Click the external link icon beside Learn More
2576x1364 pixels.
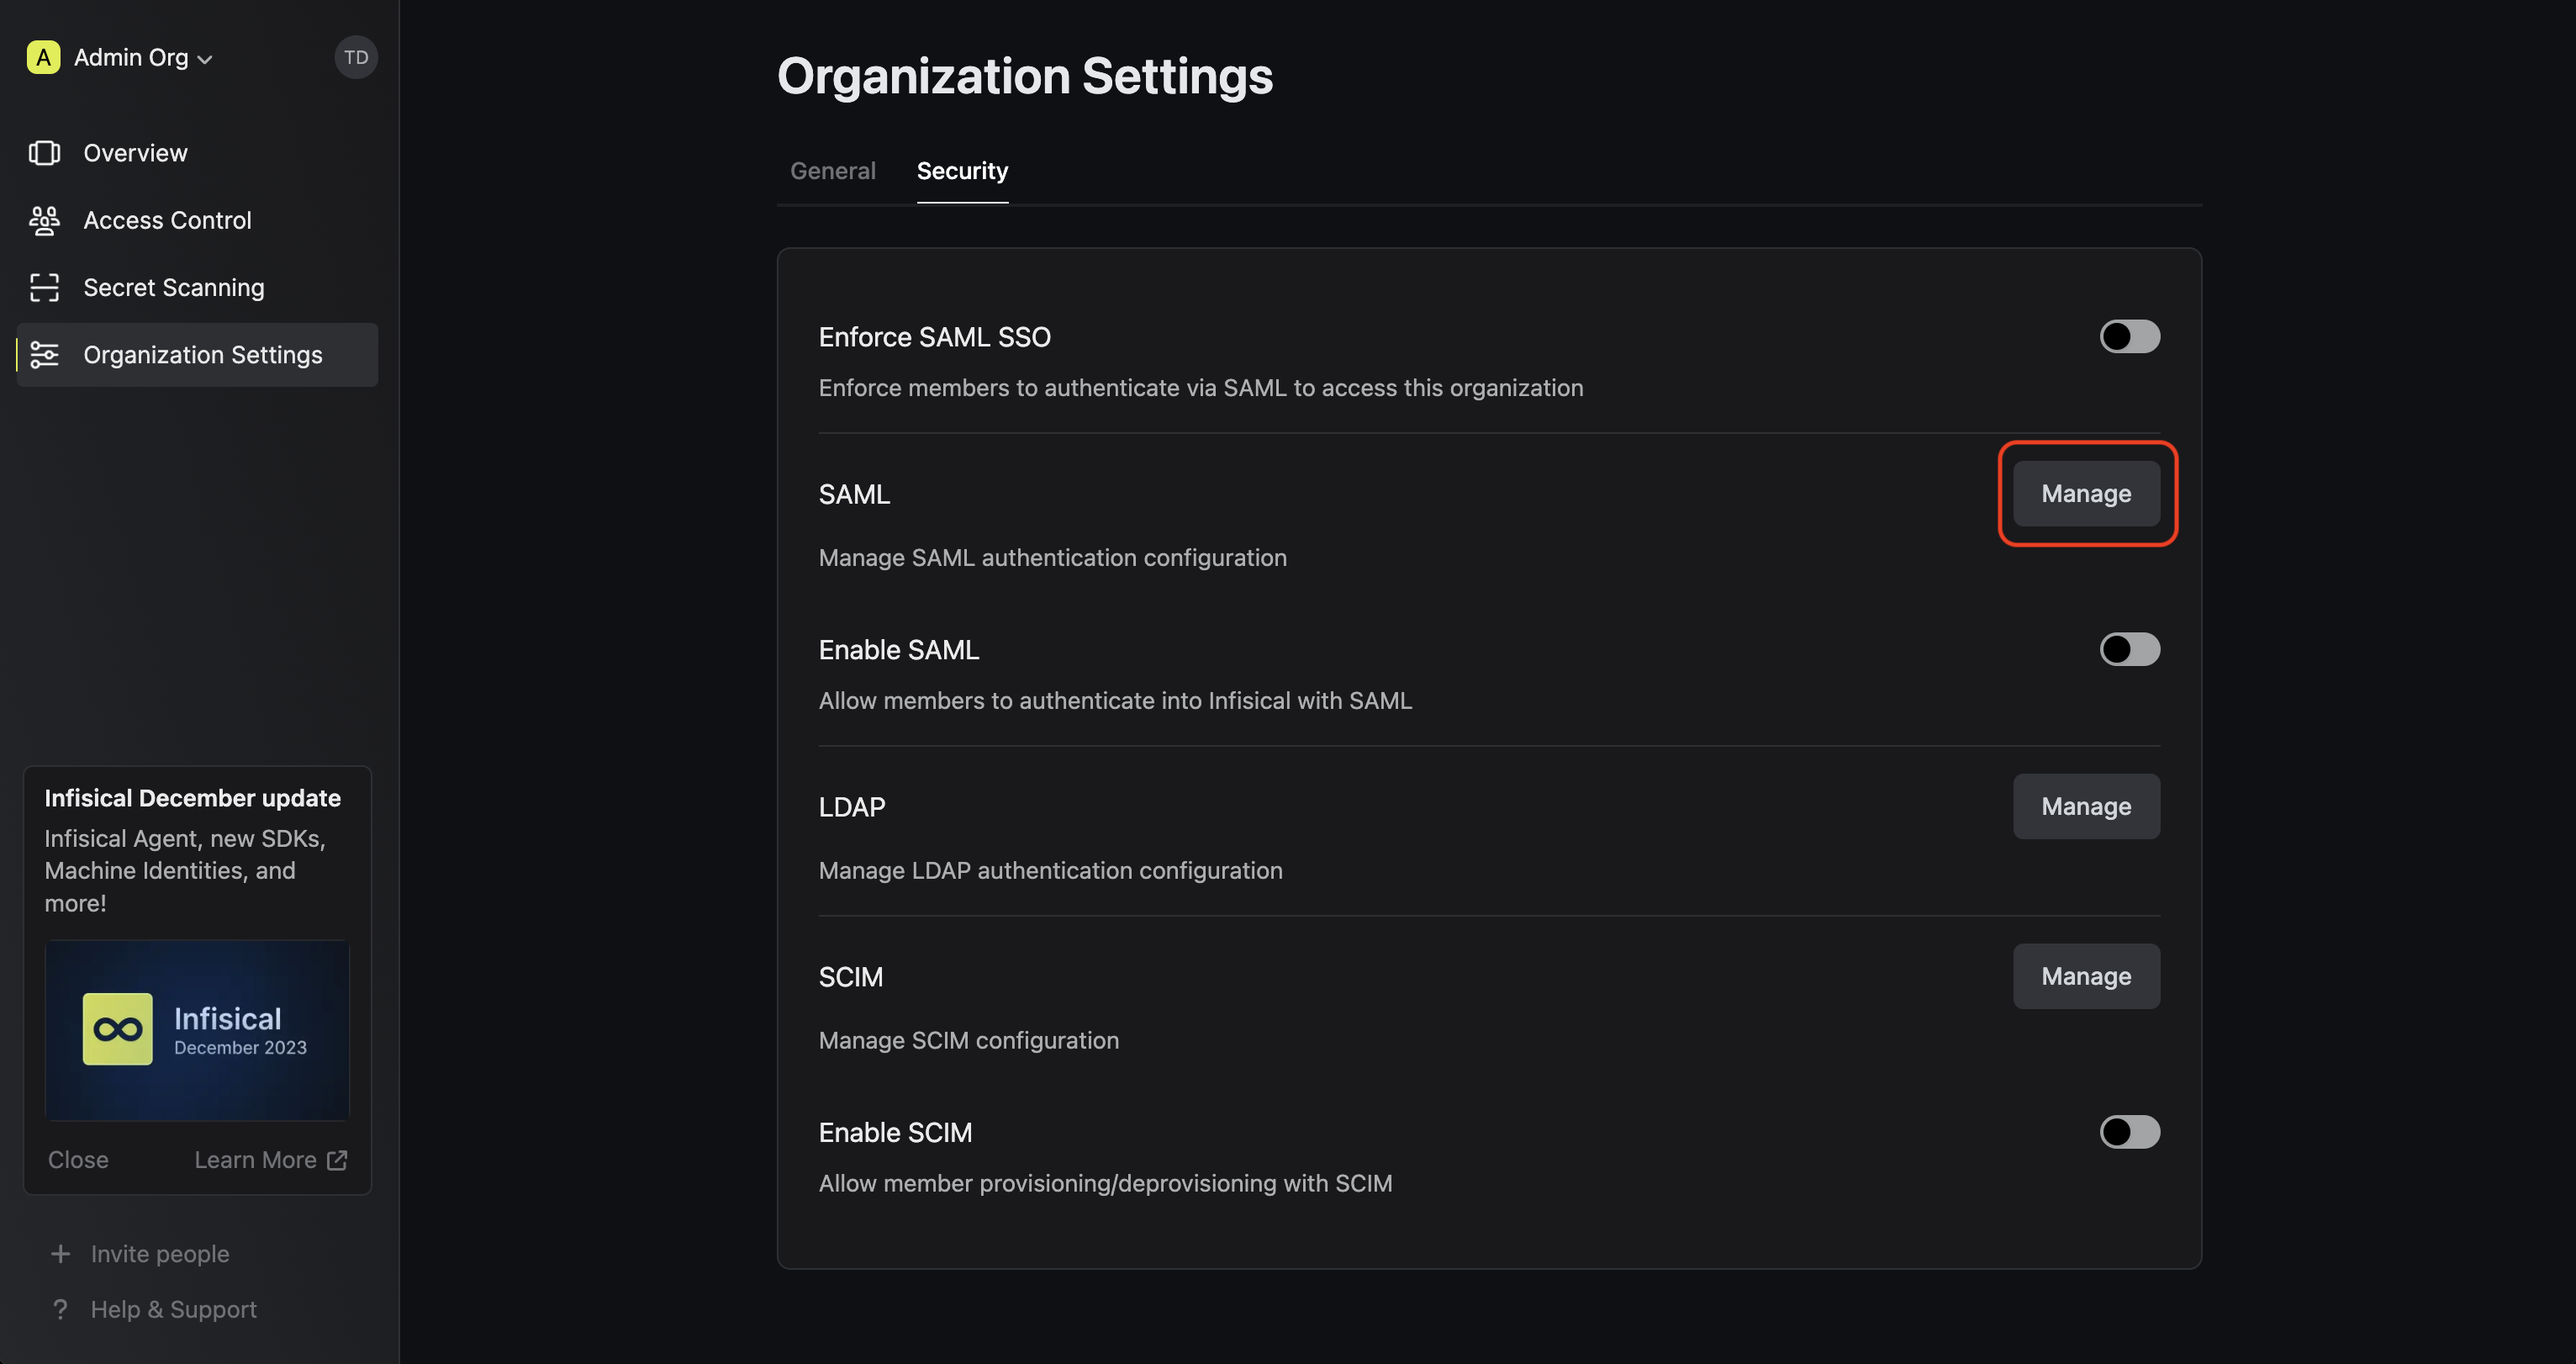coord(337,1159)
